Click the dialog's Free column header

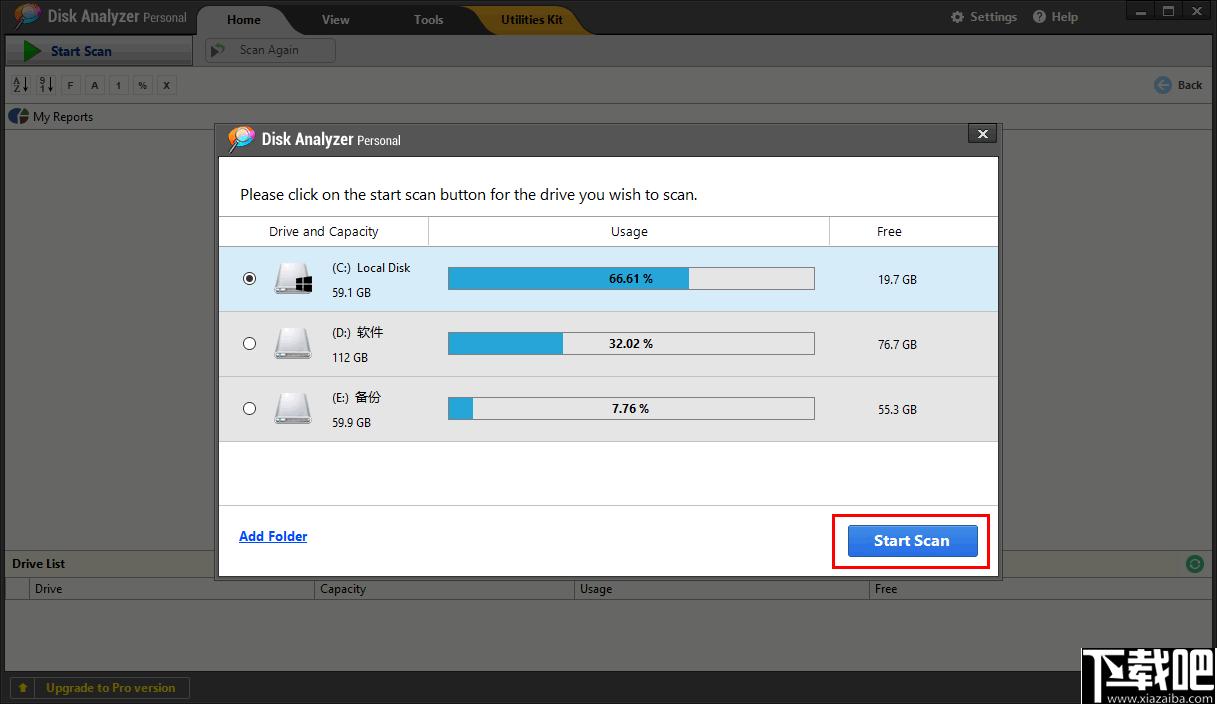tap(889, 232)
